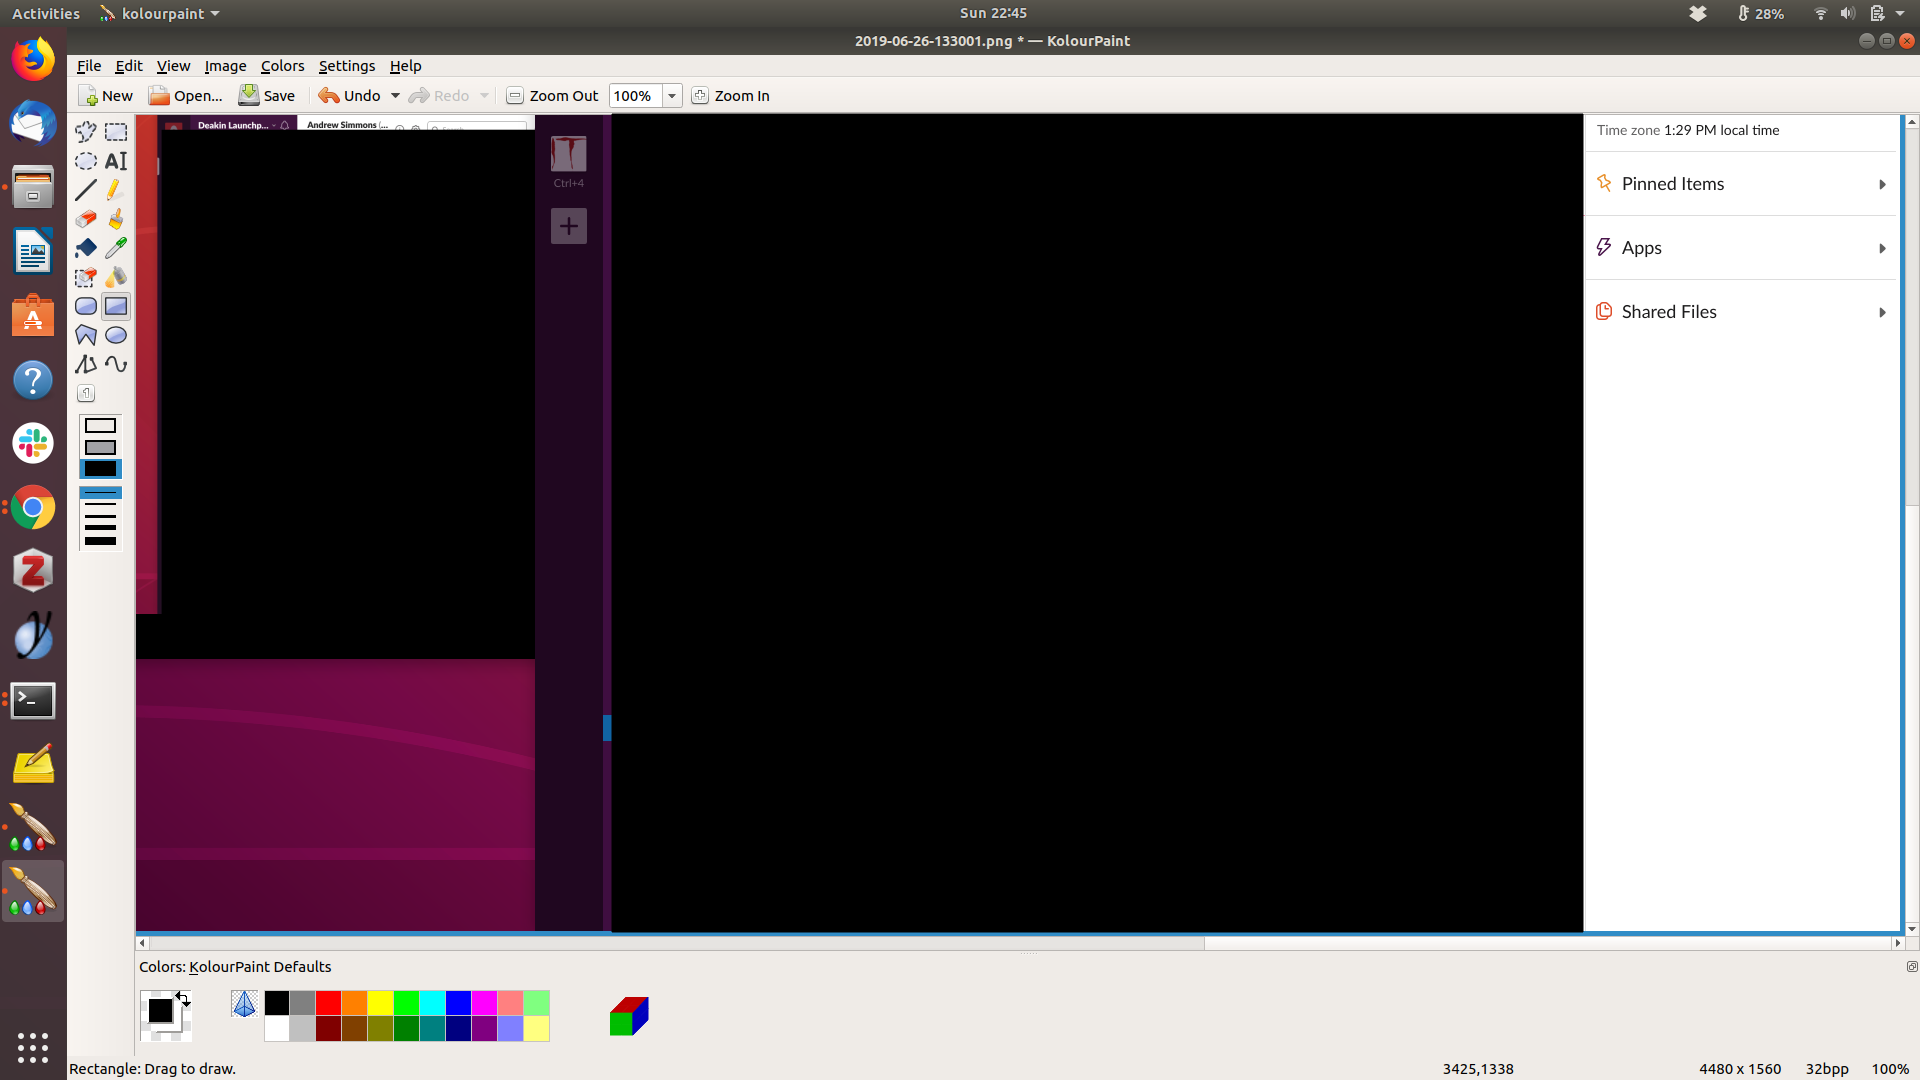1920x1080 pixels.
Task: Choose the gray background fill style option
Action: [x=100, y=447]
